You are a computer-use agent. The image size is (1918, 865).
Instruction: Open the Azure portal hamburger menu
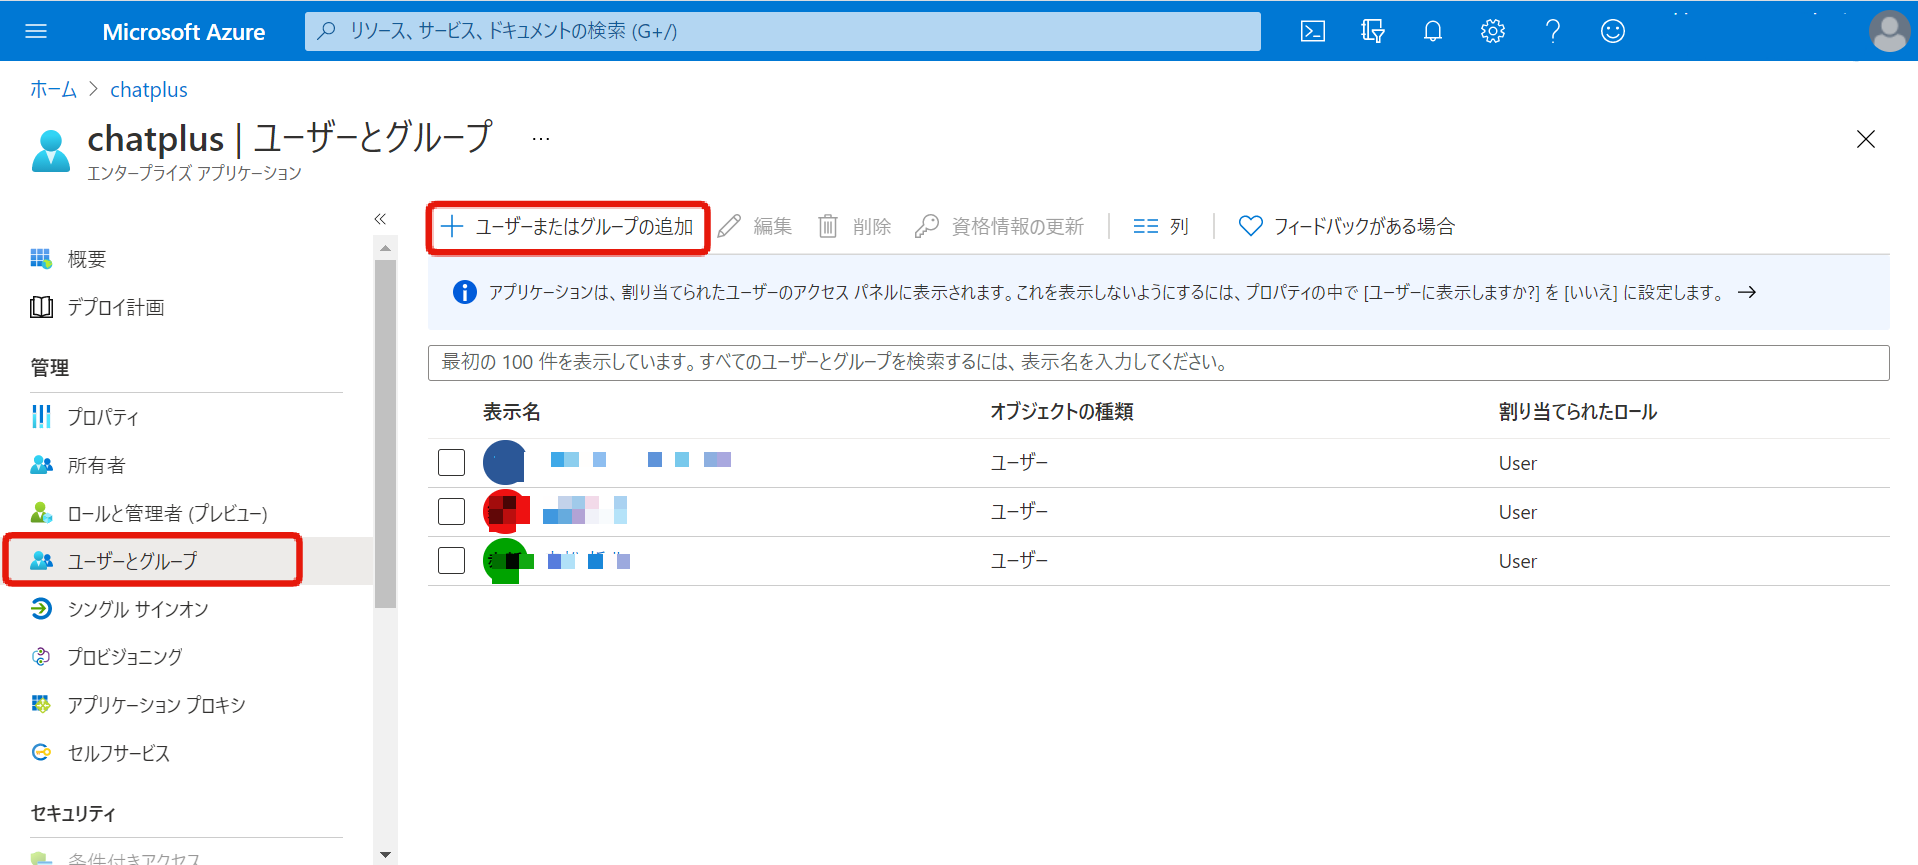36,31
